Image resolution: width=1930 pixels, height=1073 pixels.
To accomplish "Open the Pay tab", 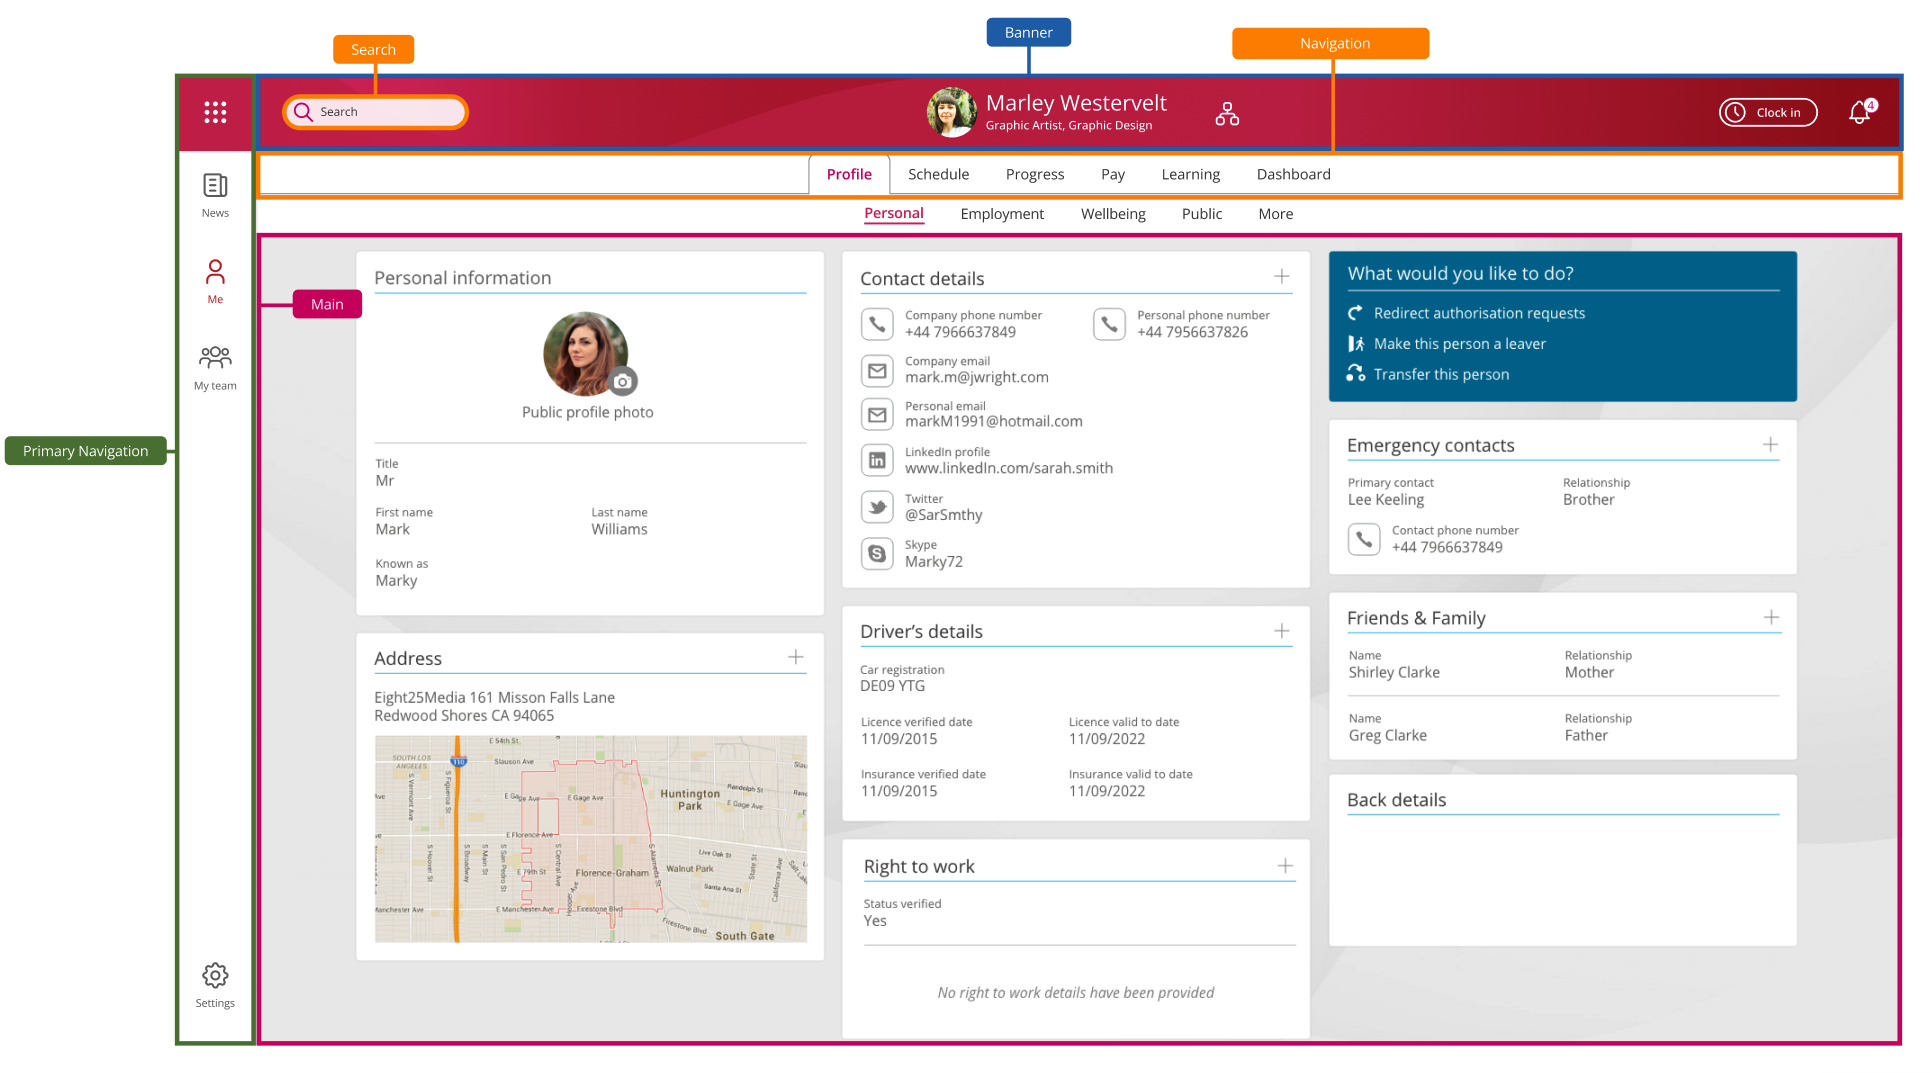I will point(1113,174).
